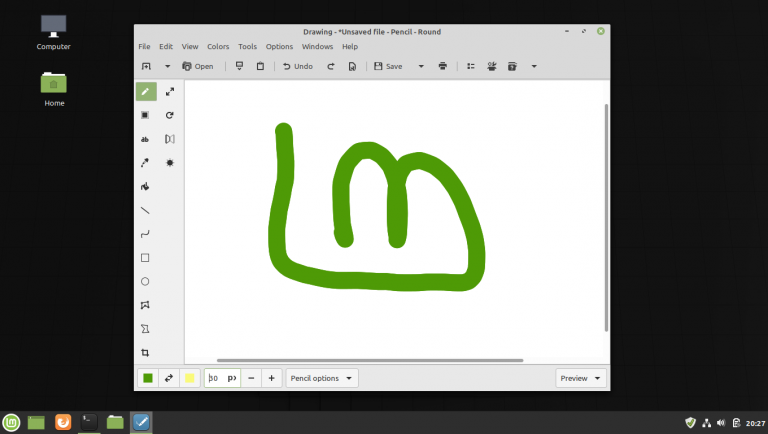Click the toolbar icon right of the list icon
The height and width of the screenshot is (434, 768).
point(492,66)
